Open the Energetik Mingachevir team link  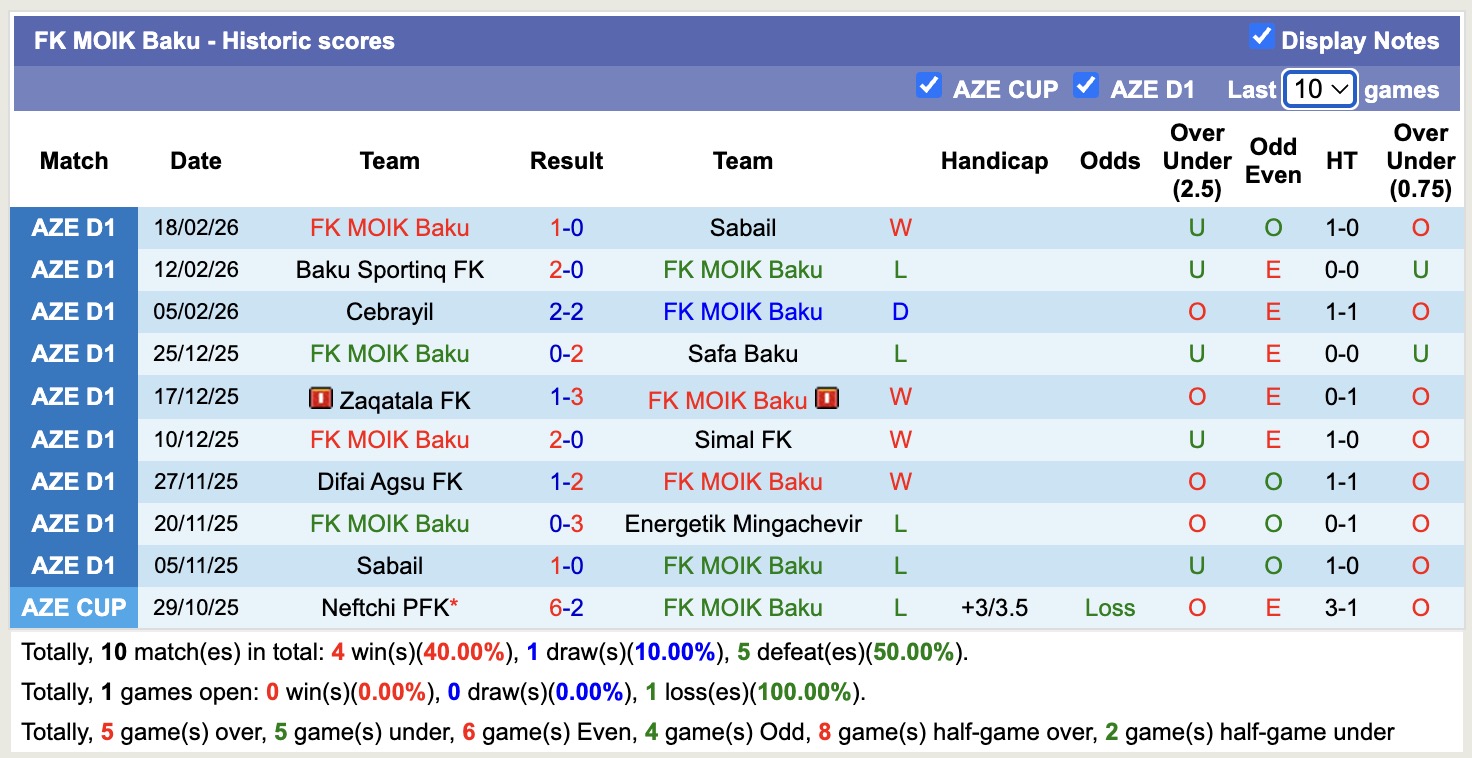pyautogui.click(x=742, y=524)
